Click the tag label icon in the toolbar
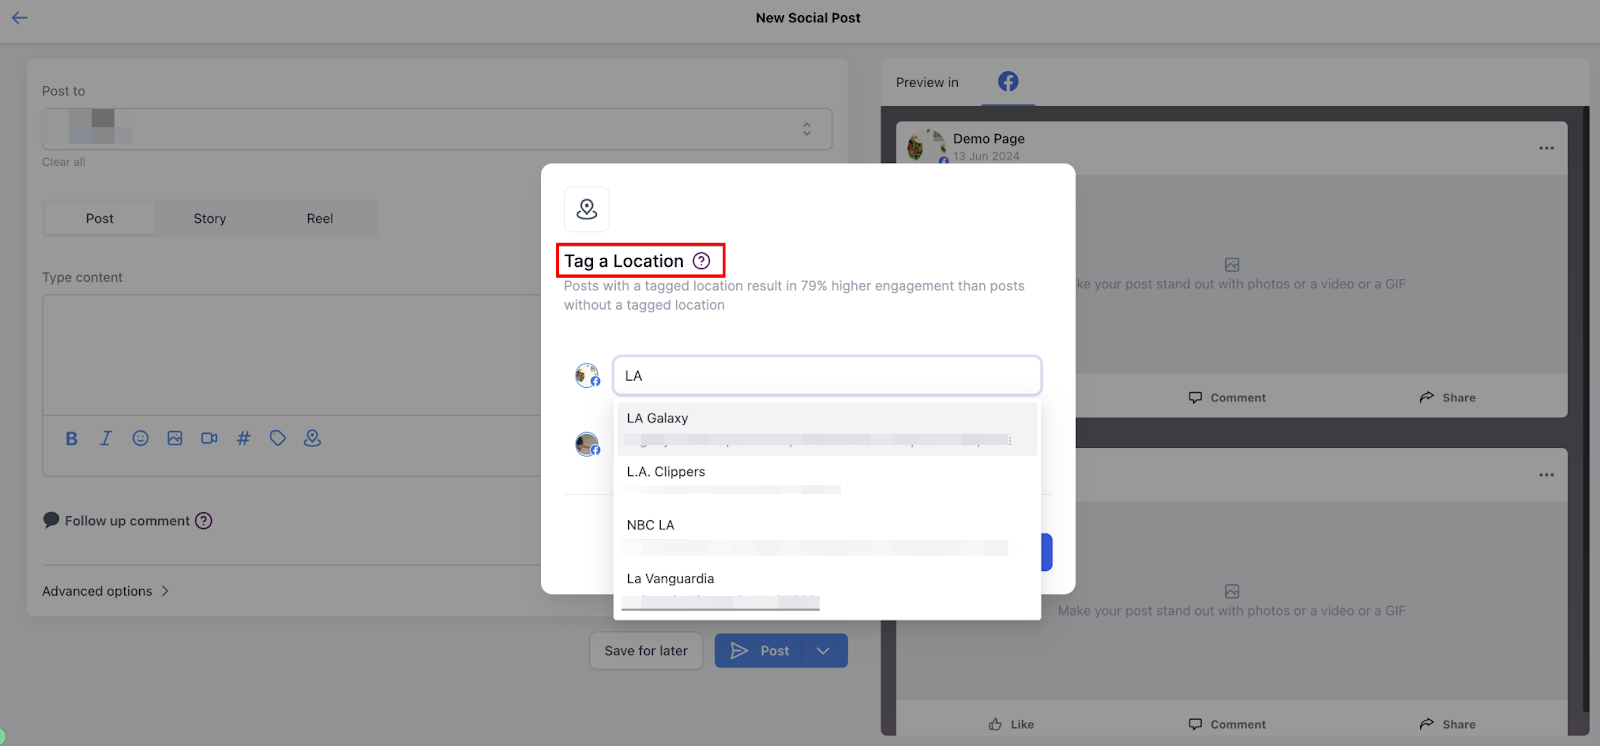Screen dimensions: 1600x746 point(278,439)
